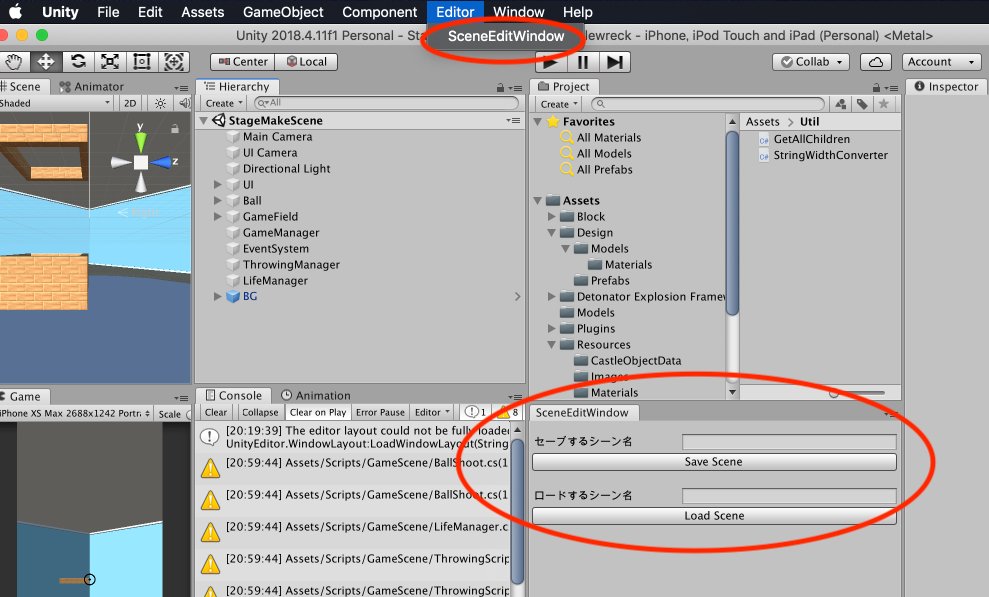Click the Pause button
This screenshot has height=597, width=989.
pos(583,62)
